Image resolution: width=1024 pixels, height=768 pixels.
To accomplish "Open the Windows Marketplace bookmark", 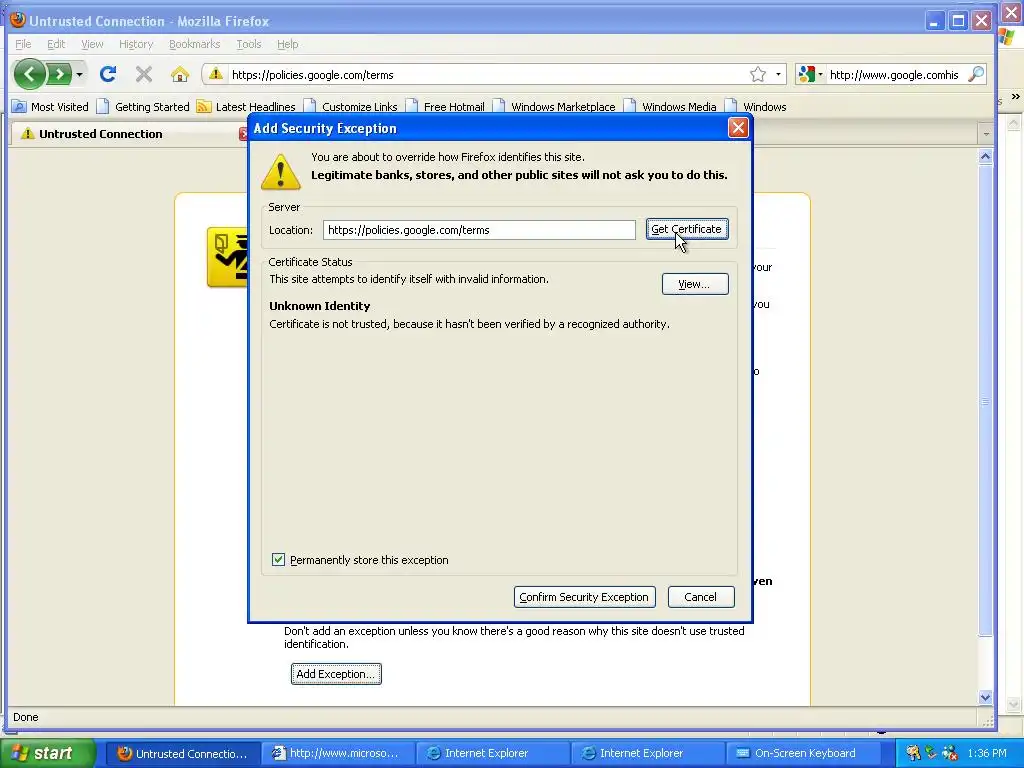I will coord(554,106).
